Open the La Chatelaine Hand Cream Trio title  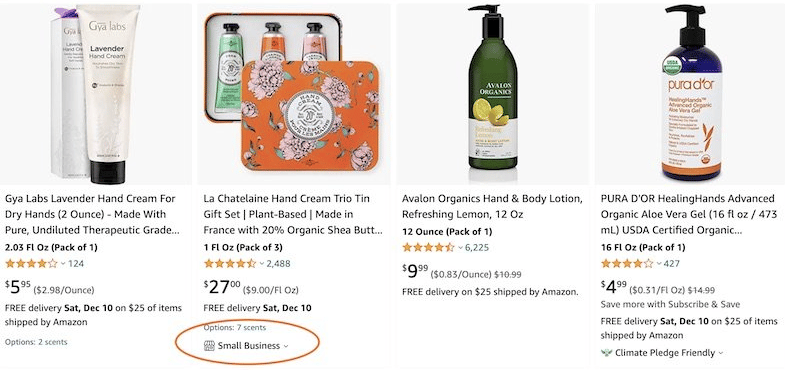(293, 214)
